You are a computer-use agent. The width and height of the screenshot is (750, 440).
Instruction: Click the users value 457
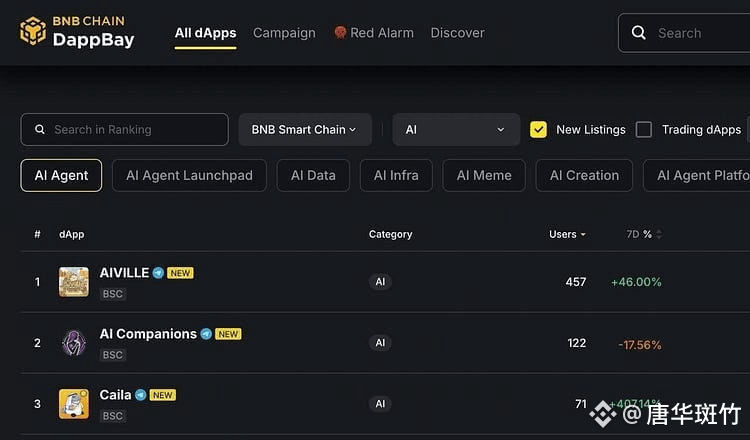pos(576,282)
